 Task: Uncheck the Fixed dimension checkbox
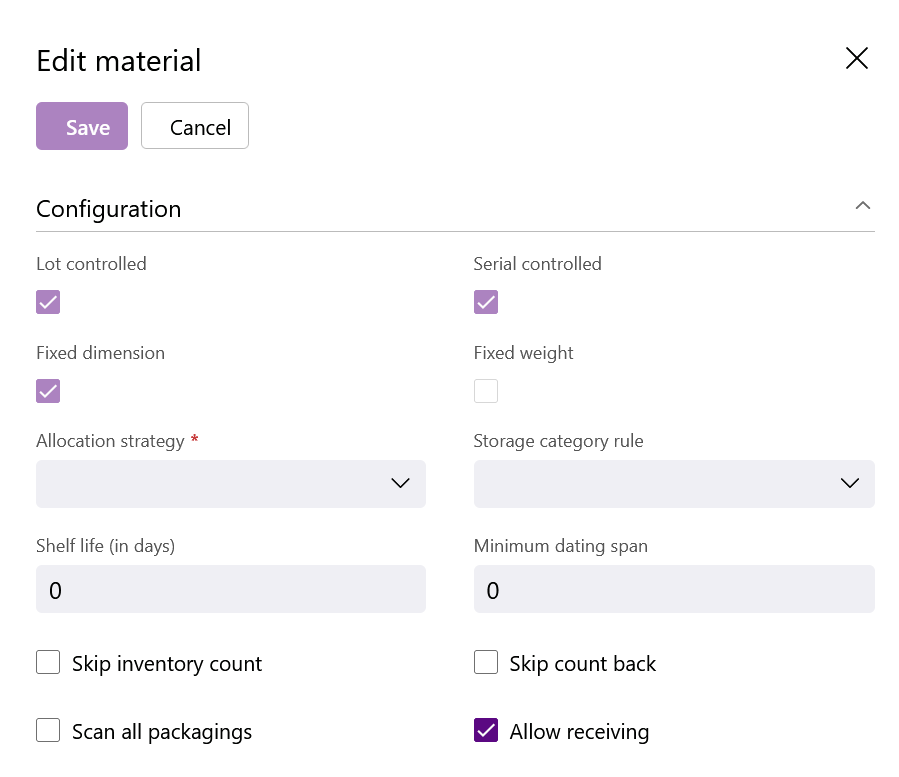pyautogui.click(x=48, y=391)
